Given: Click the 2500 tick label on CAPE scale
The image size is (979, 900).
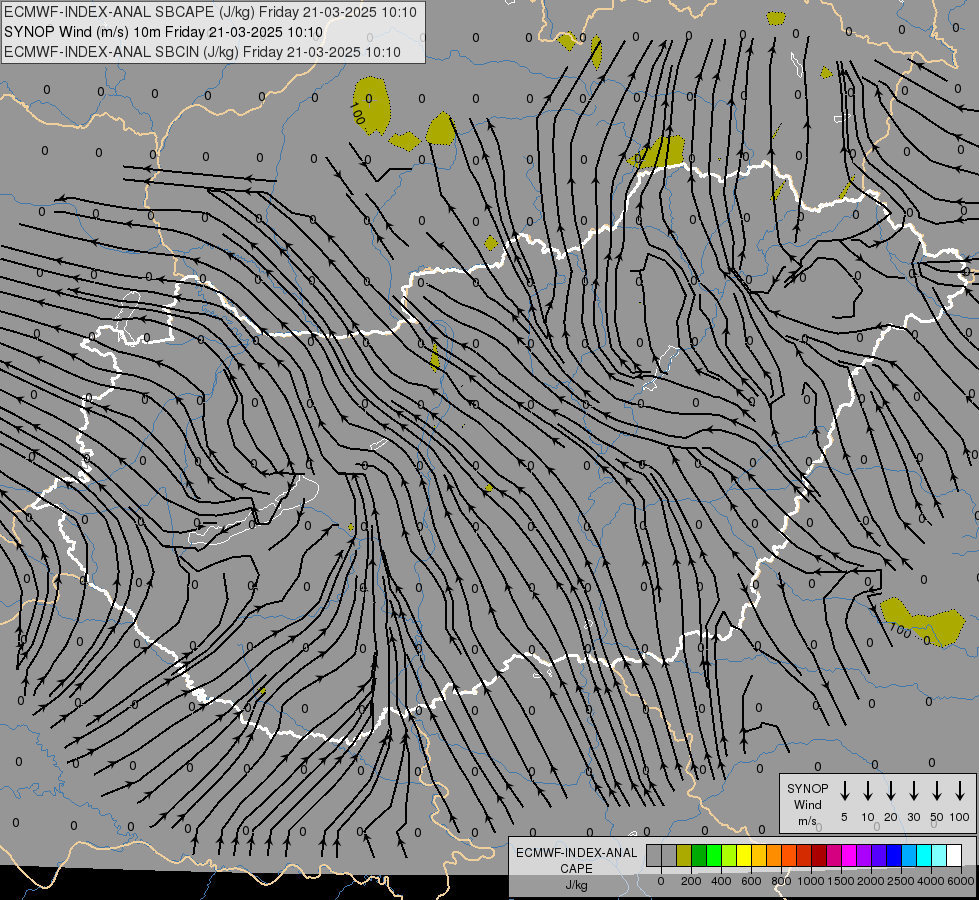Looking at the screenshot, I should [x=900, y=881].
